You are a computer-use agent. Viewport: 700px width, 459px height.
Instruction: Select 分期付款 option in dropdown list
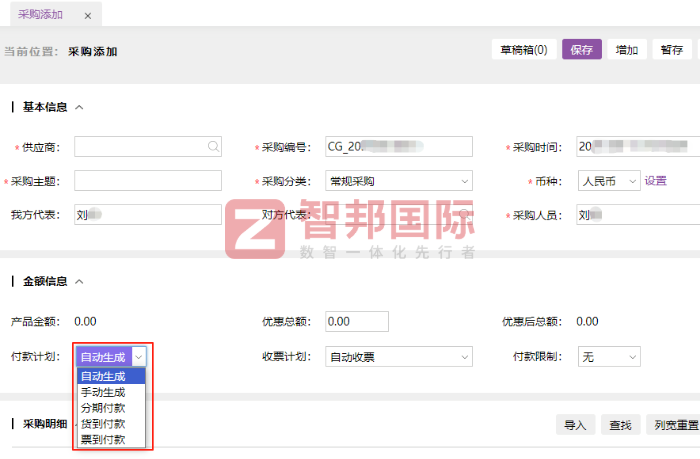pos(103,408)
